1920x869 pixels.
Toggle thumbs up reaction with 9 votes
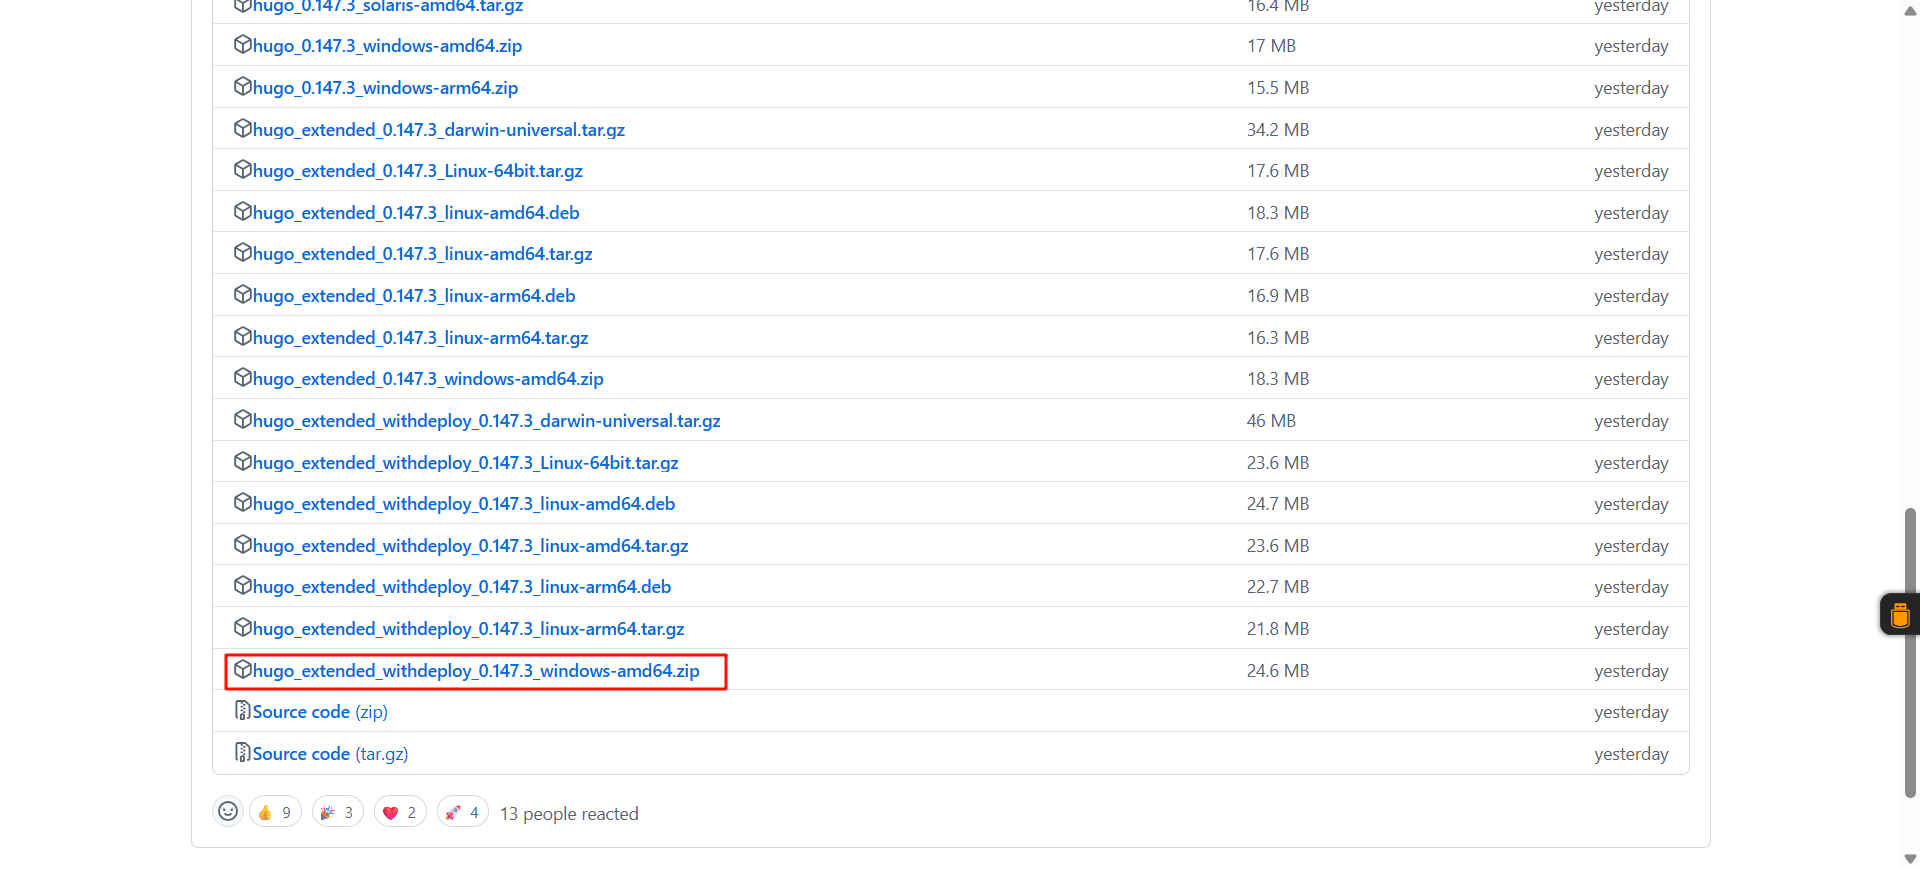coord(275,813)
